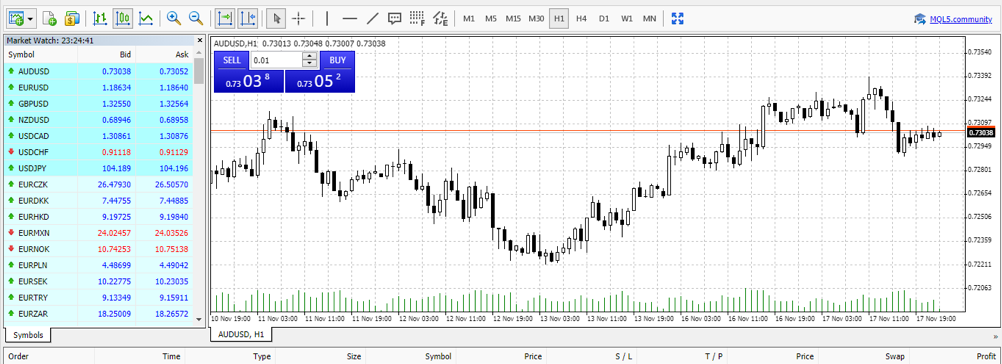The width and height of the screenshot is (1002, 364).
Task: Set timeframe to M30
Action: coord(536,19)
